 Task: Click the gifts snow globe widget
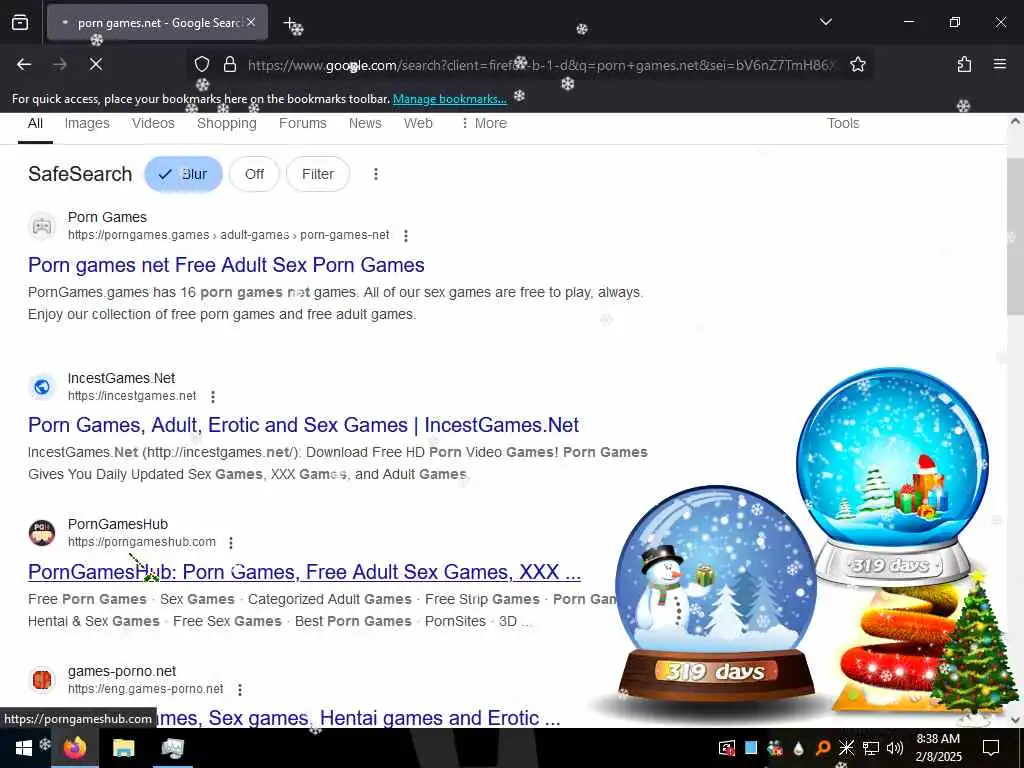click(892, 475)
